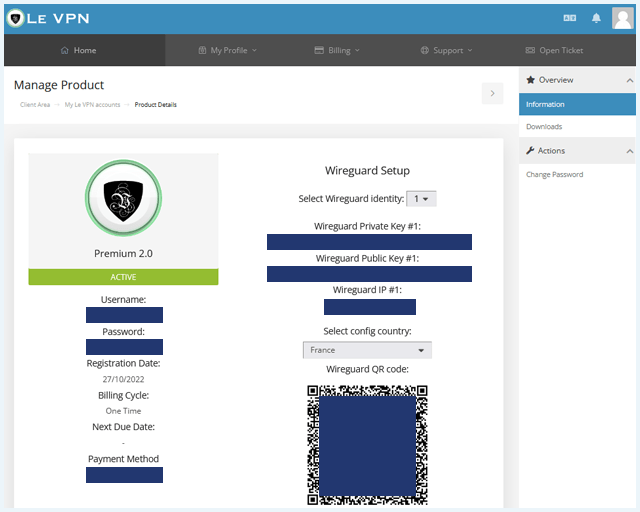The height and width of the screenshot is (512, 640).
Task: Collapse the Overview panel chevron
Action: pyautogui.click(x=630, y=80)
